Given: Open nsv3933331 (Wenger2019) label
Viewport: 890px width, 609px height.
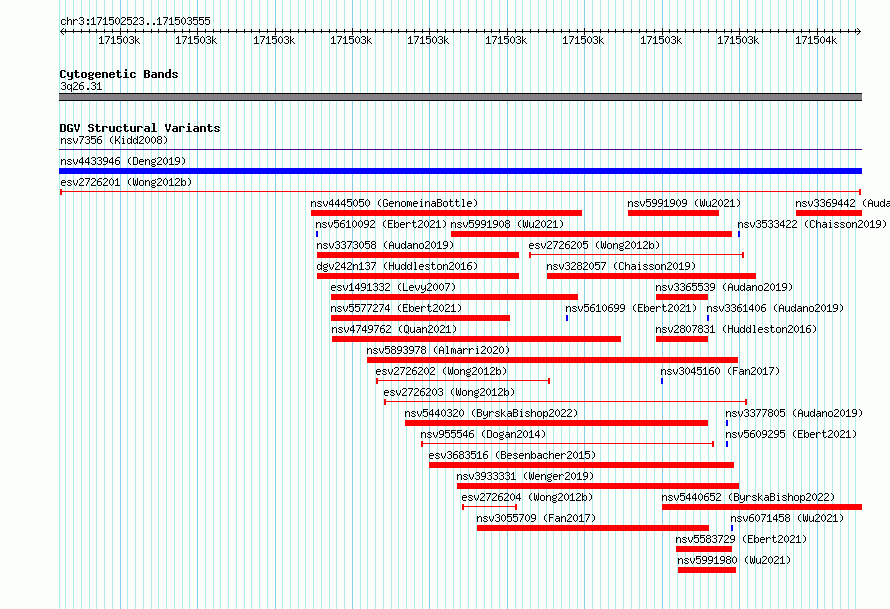Looking at the screenshot, I should click(x=526, y=476).
